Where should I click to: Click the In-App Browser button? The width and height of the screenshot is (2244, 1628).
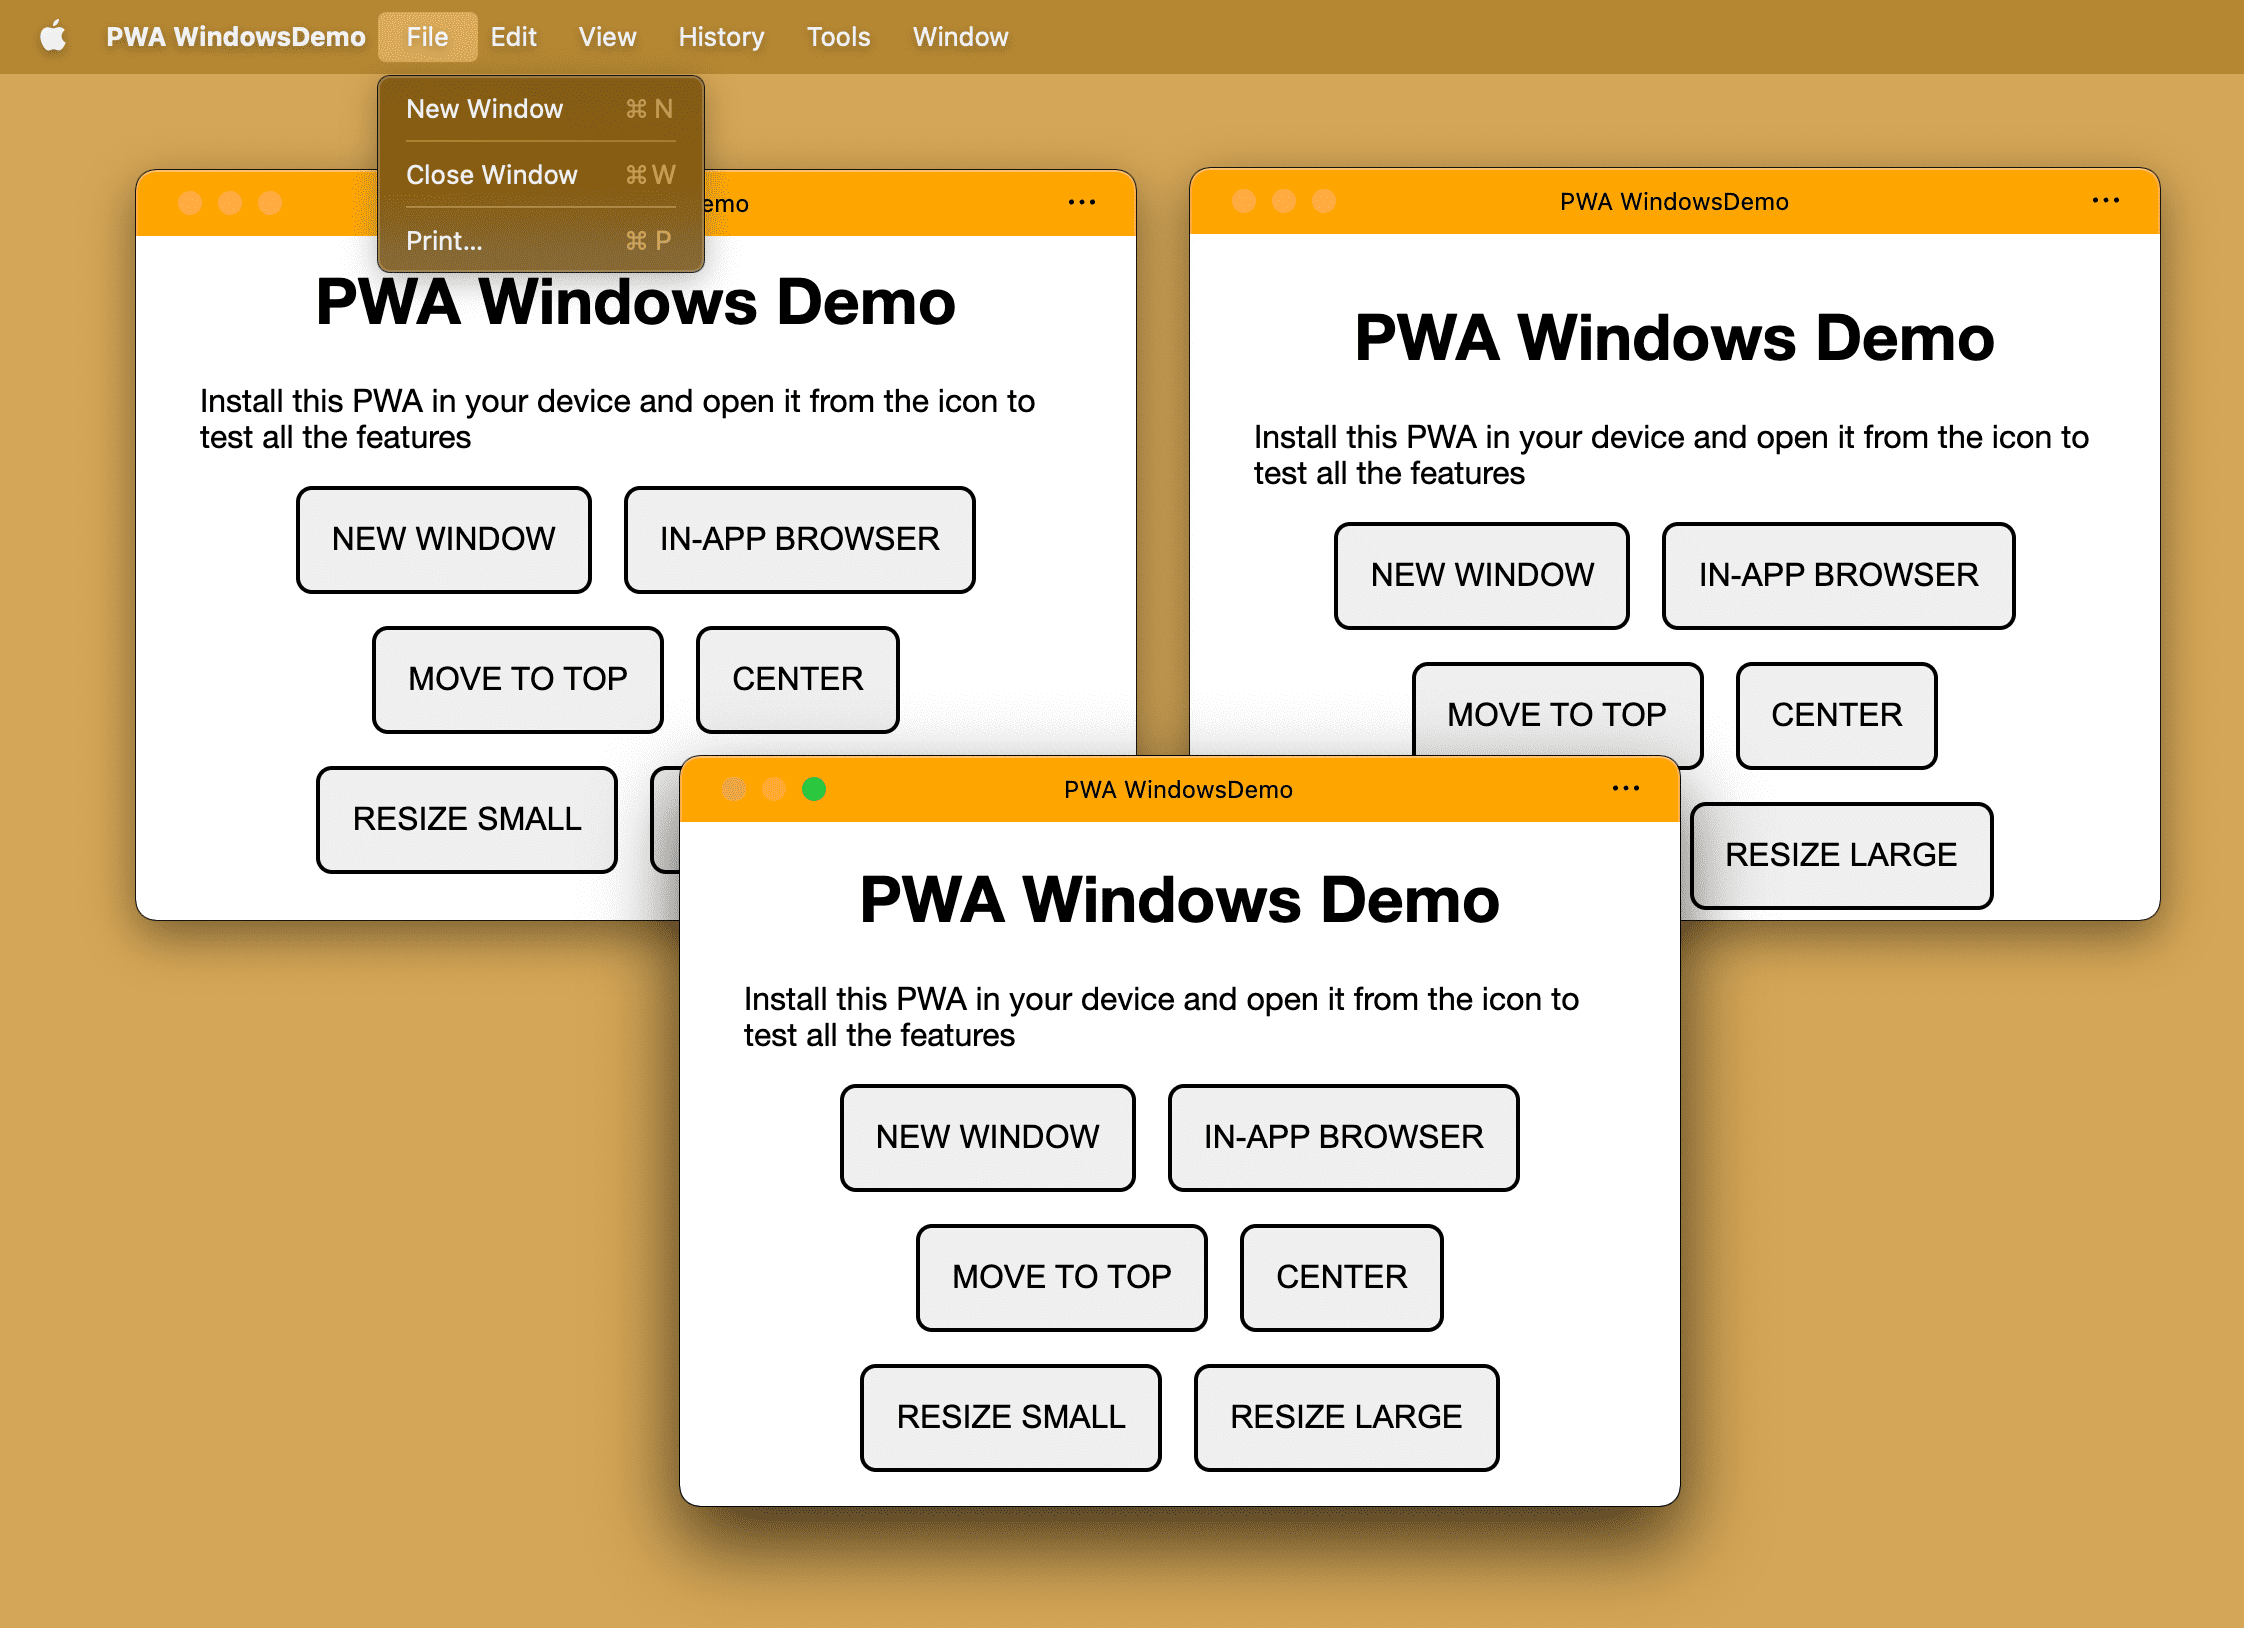click(1343, 1136)
